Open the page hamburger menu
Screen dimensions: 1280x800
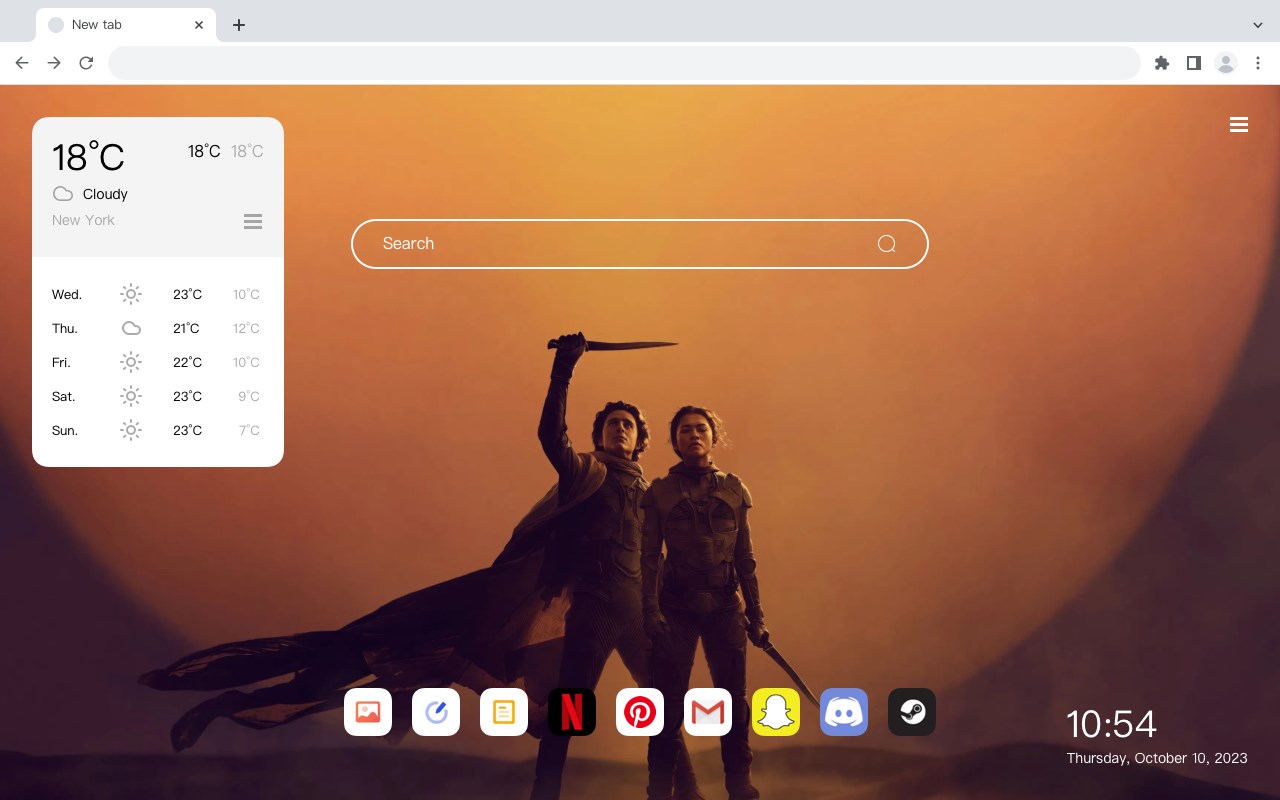click(x=1239, y=125)
